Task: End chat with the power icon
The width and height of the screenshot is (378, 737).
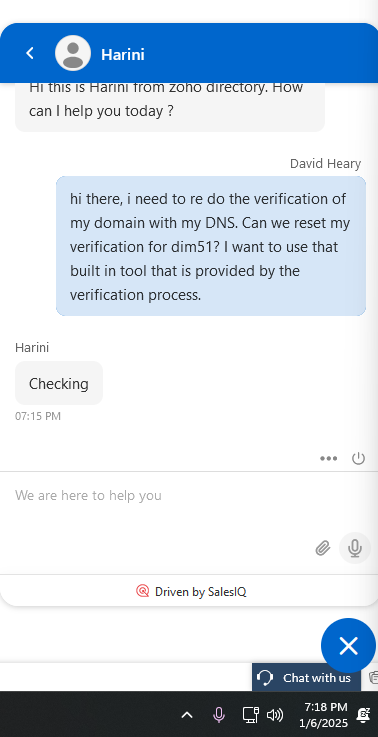Action: click(358, 458)
